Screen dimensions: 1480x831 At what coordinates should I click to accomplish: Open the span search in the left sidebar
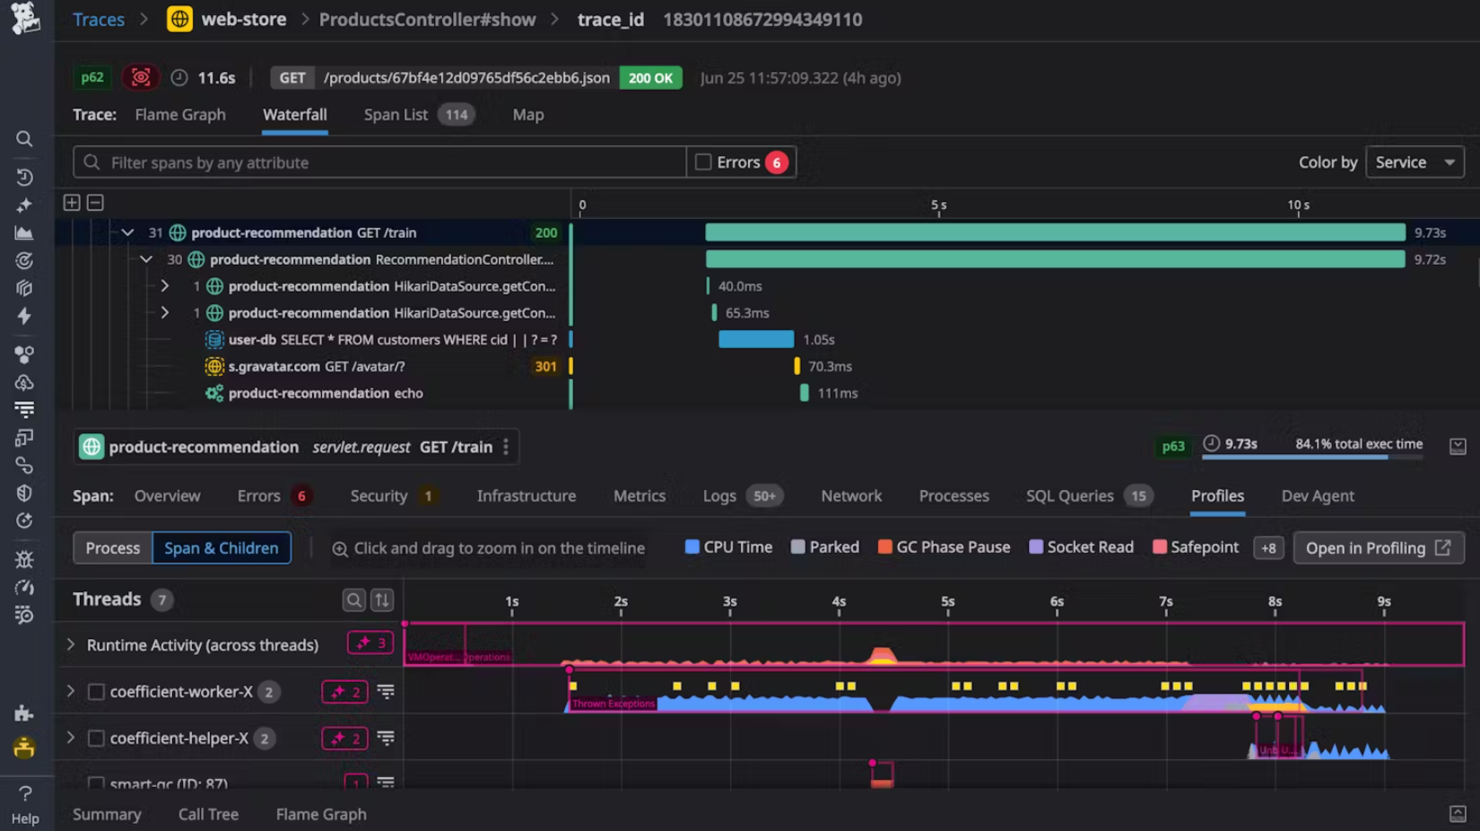[24, 139]
